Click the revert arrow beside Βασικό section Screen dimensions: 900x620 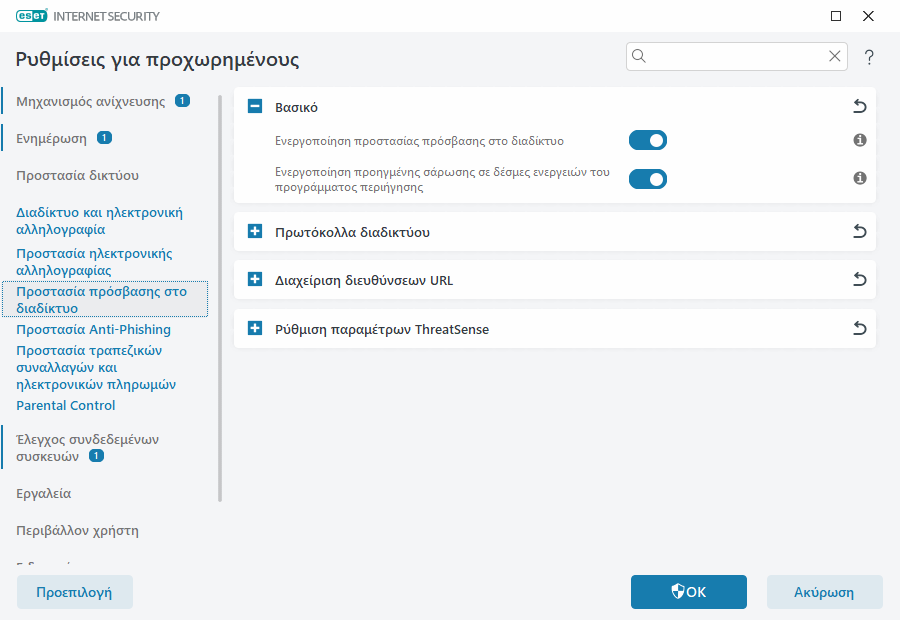pyautogui.click(x=859, y=107)
